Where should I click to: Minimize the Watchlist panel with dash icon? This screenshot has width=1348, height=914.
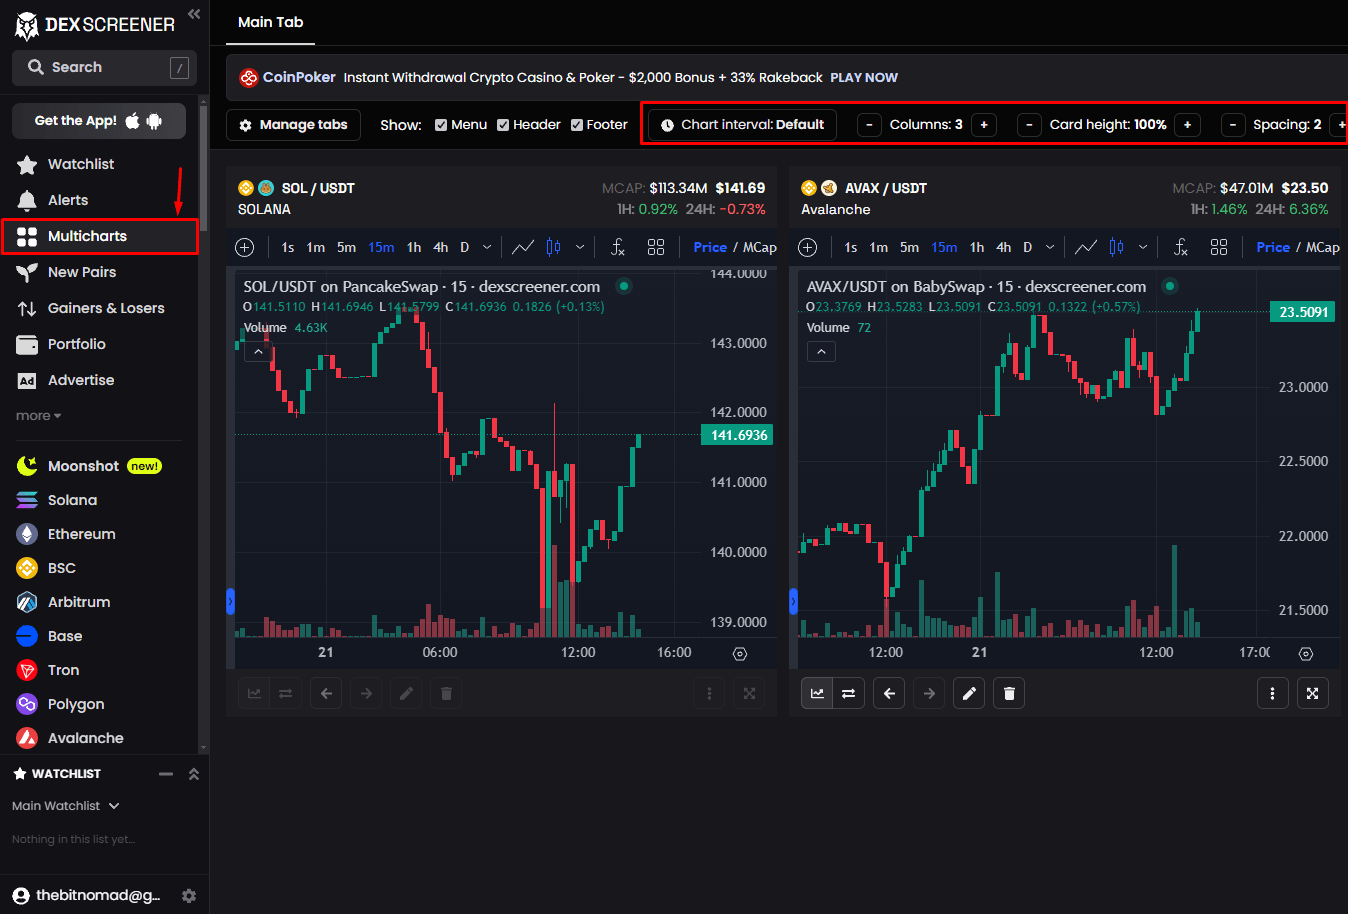point(166,774)
